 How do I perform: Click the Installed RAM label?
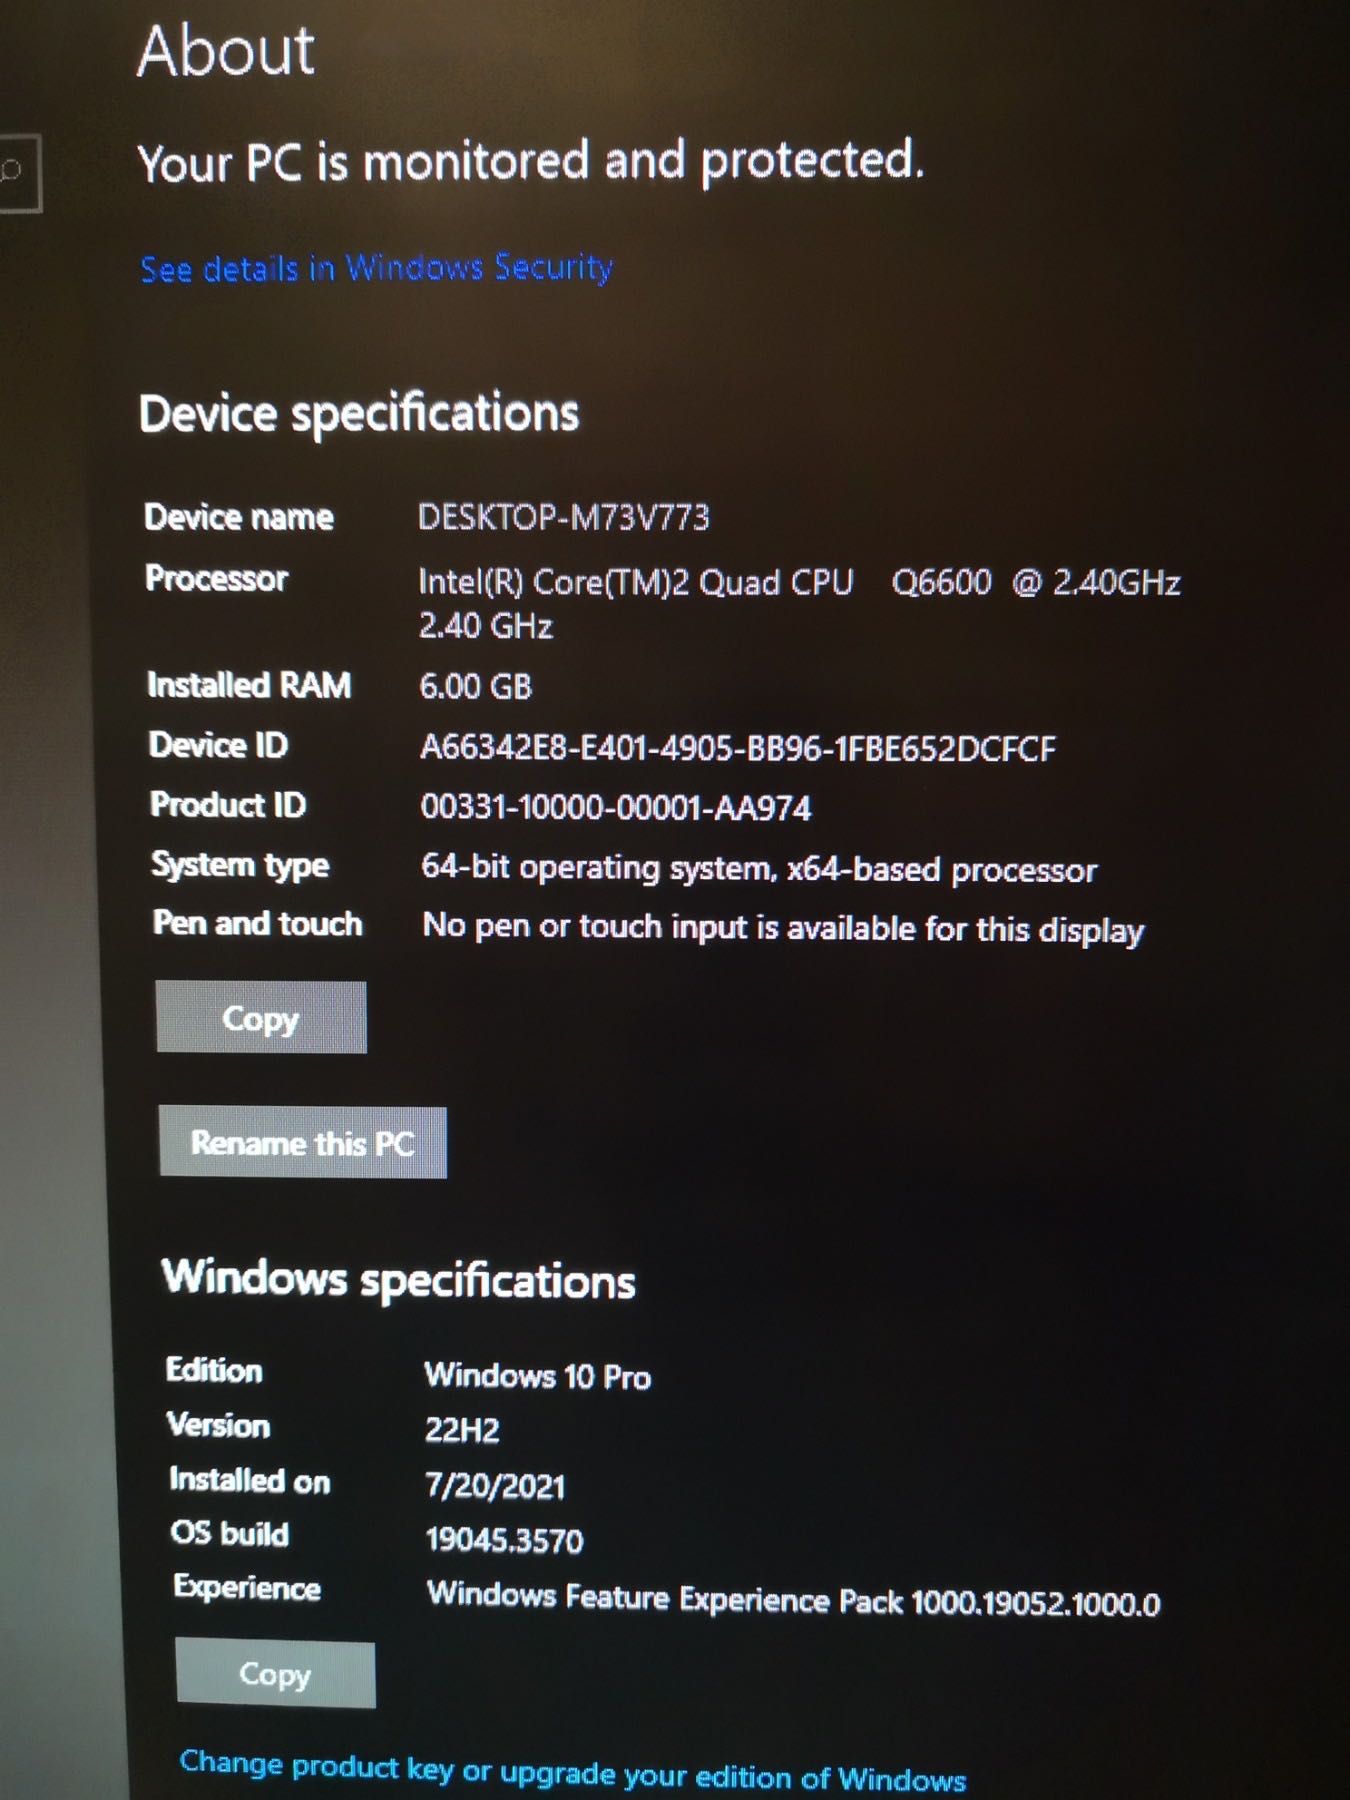pyautogui.click(x=249, y=684)
